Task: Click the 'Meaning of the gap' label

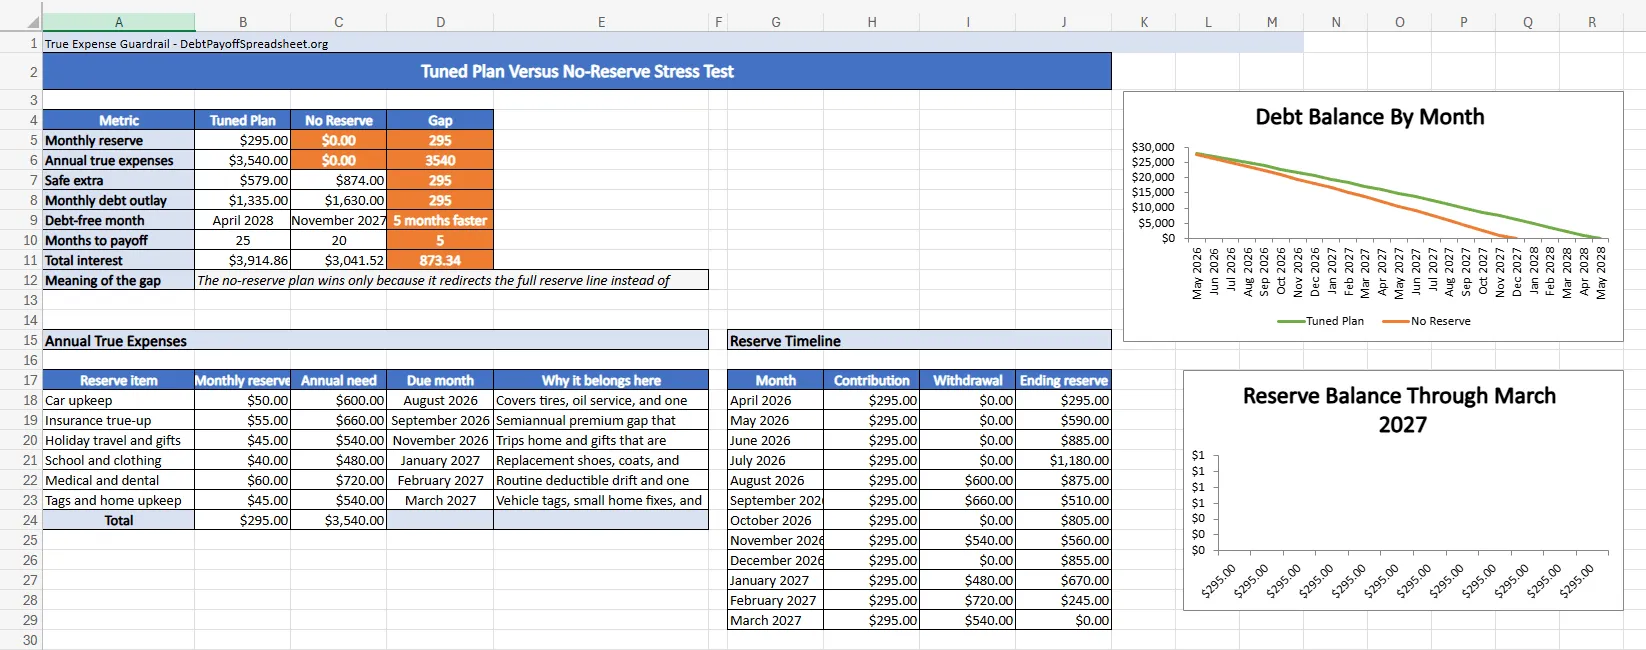Action: (x=119, y=280)
